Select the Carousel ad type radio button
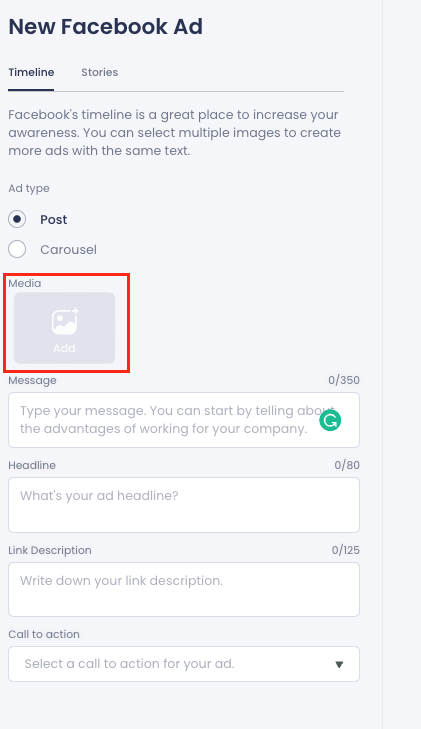This screenshot has width=421, height=729. pos(17,249)
